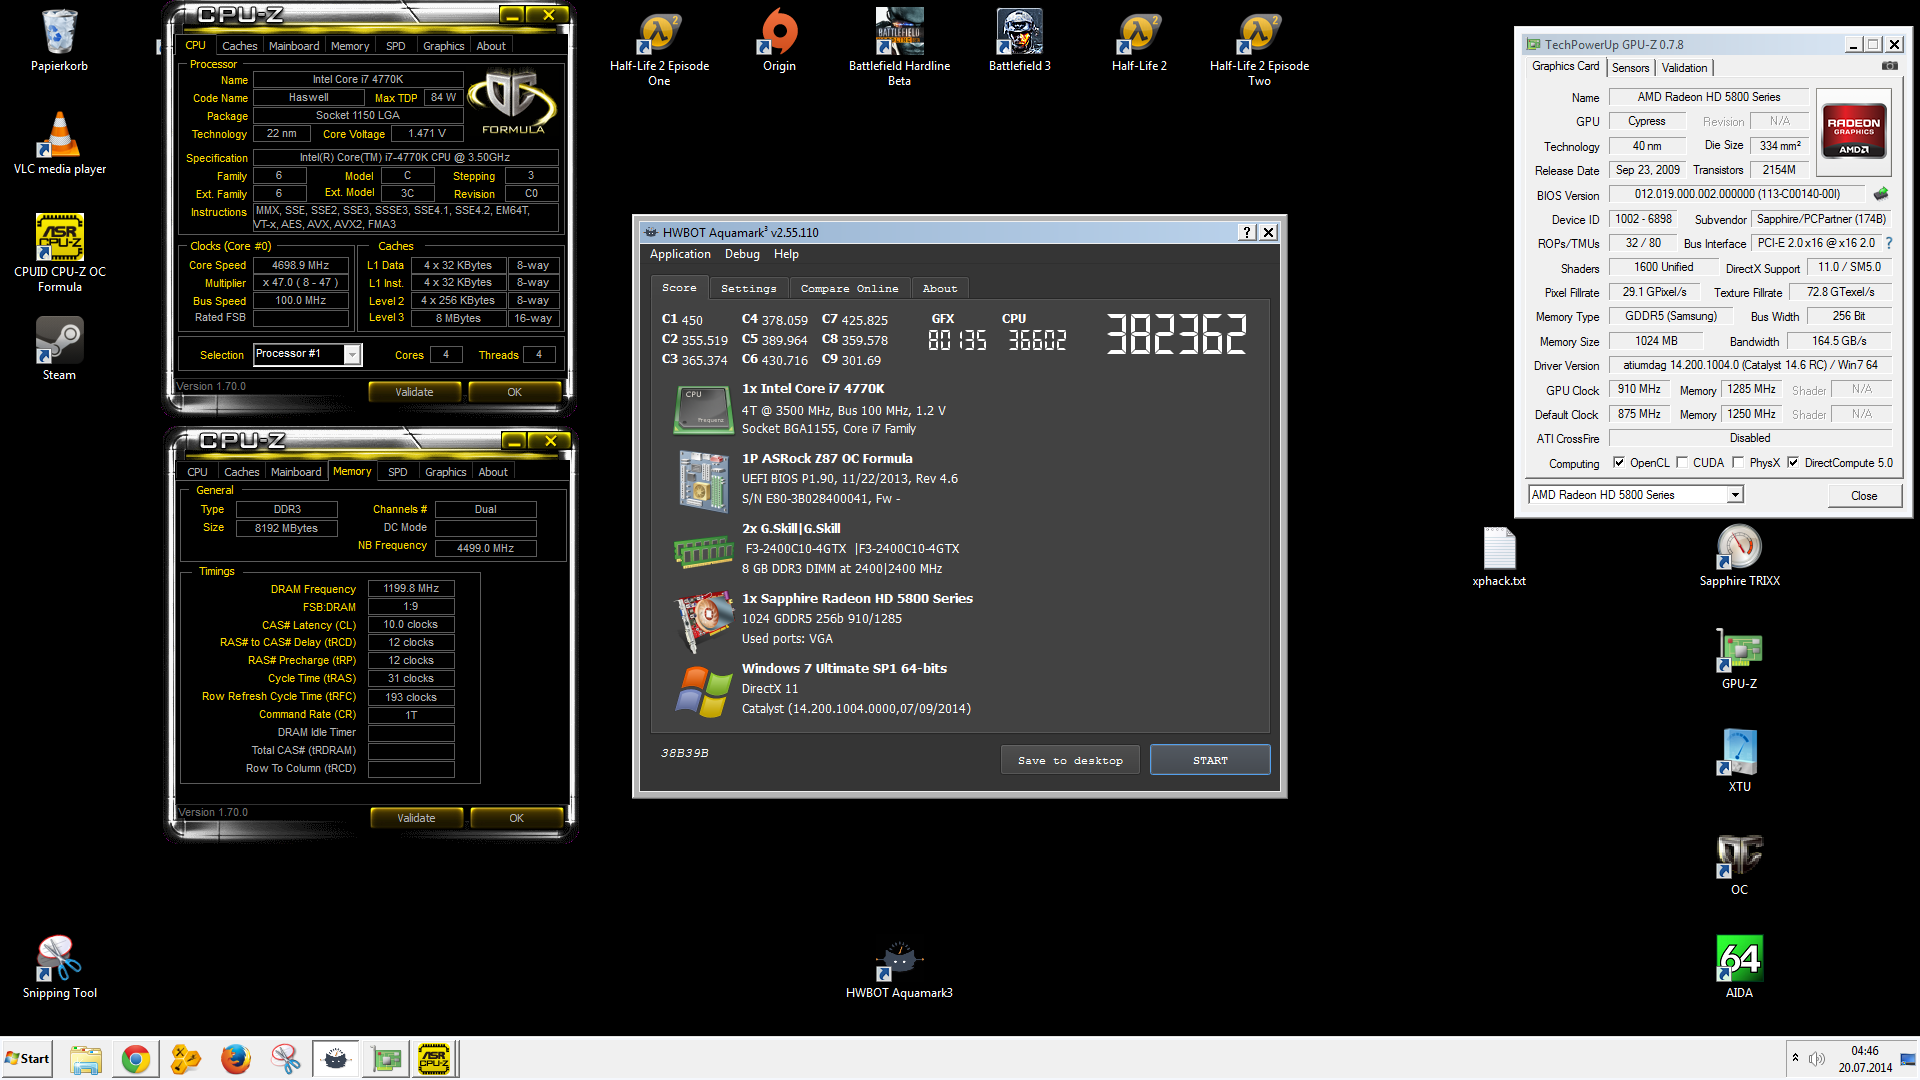Open the Snipping Tool desktop icon
The height and width of the screenshot is (1080, 1920).
point(60,966)
